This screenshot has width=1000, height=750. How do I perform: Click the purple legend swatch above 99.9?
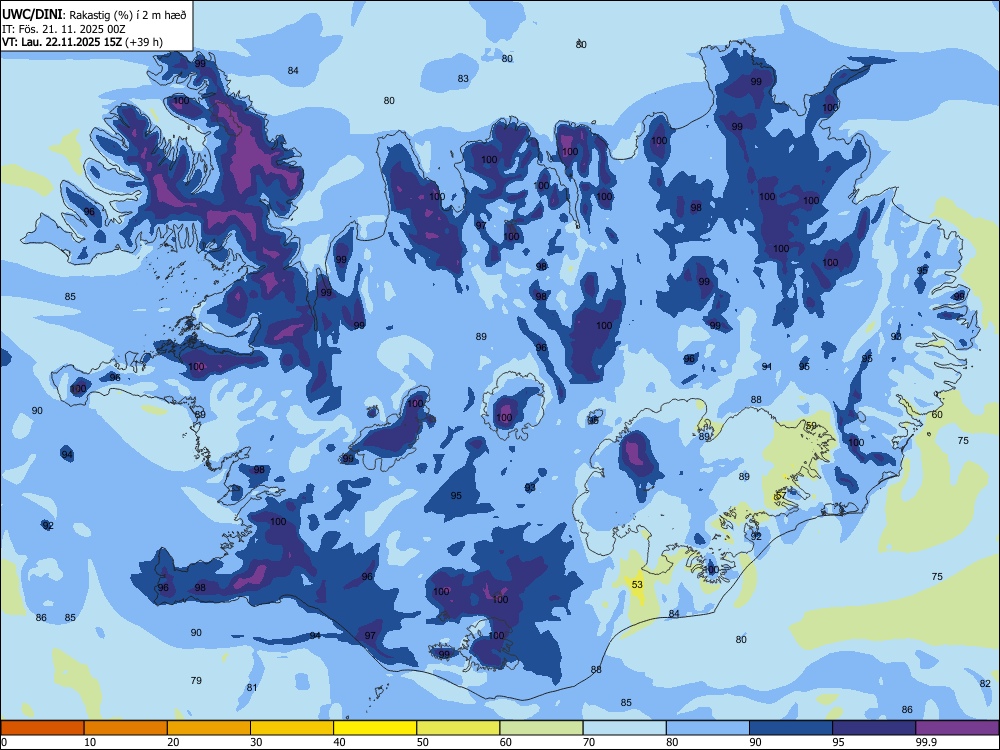957,728
